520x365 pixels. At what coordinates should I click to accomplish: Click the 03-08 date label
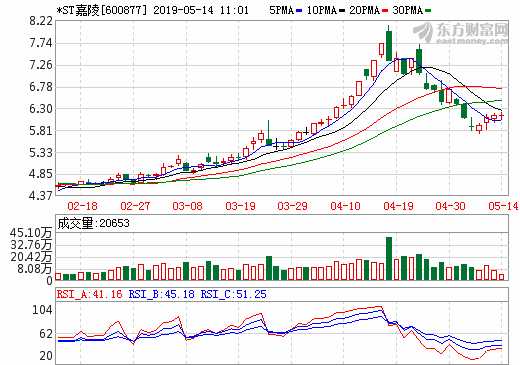click(x=187, y=206)
